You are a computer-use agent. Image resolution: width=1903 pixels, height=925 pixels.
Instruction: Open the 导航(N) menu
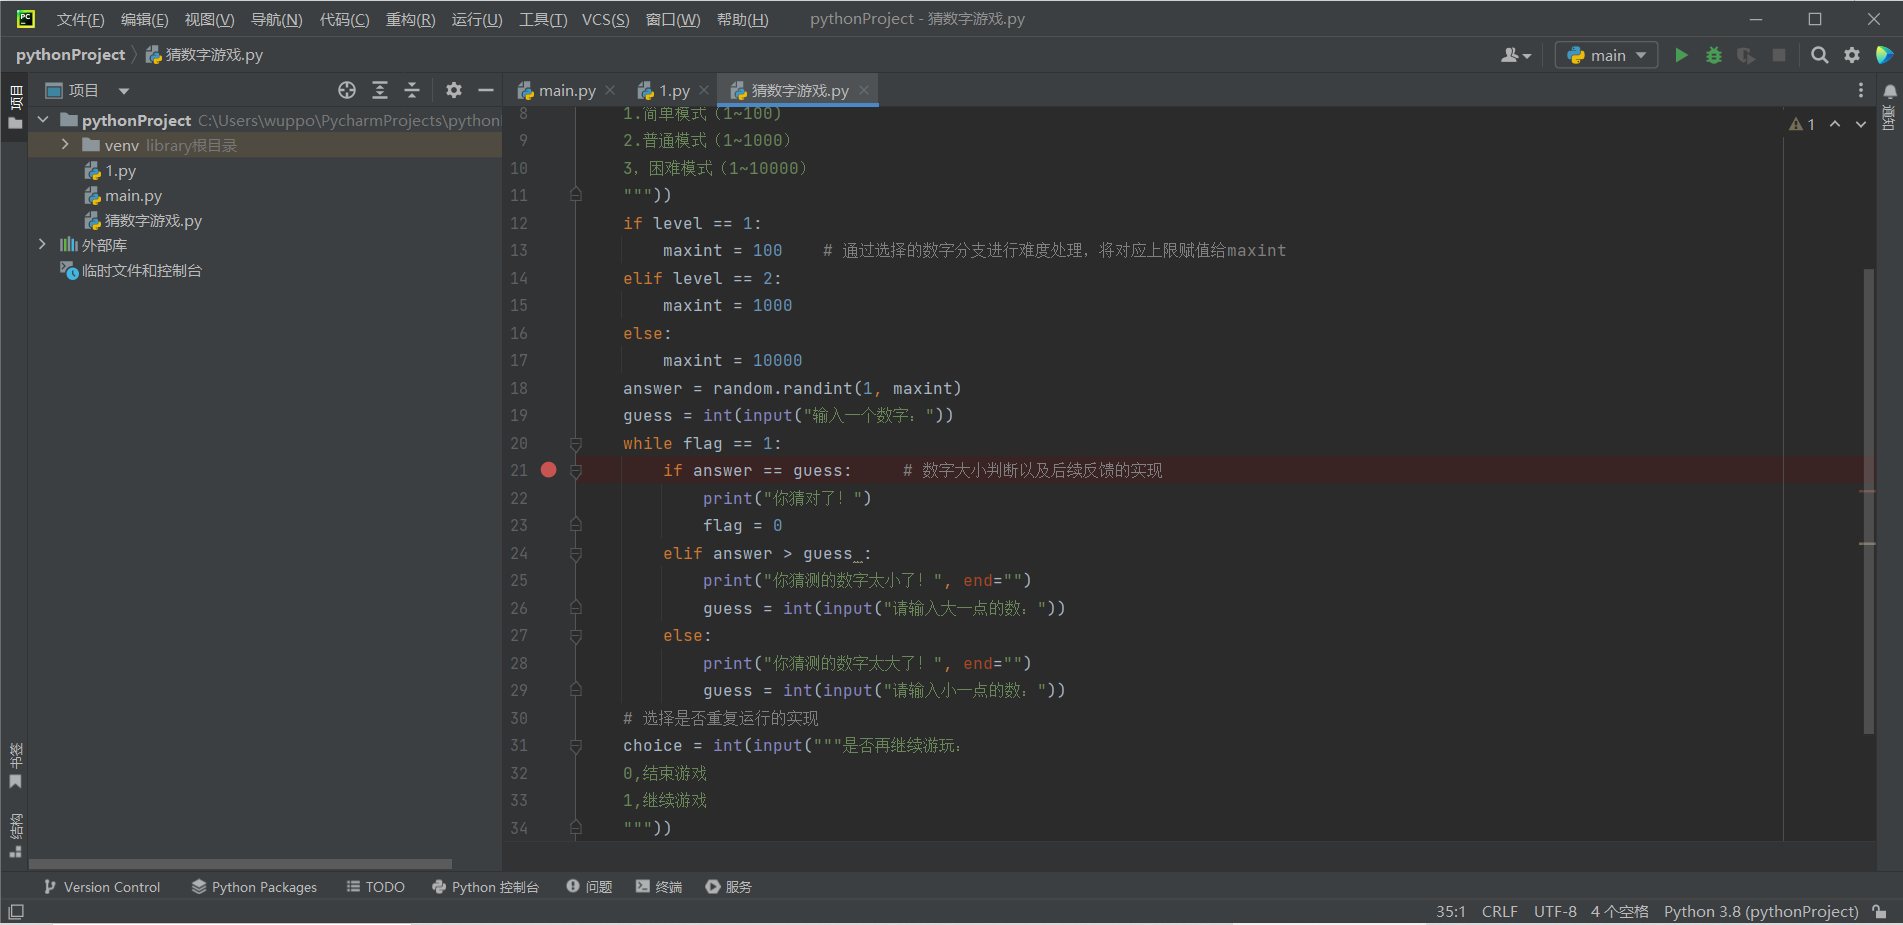[x=276, y=19]
